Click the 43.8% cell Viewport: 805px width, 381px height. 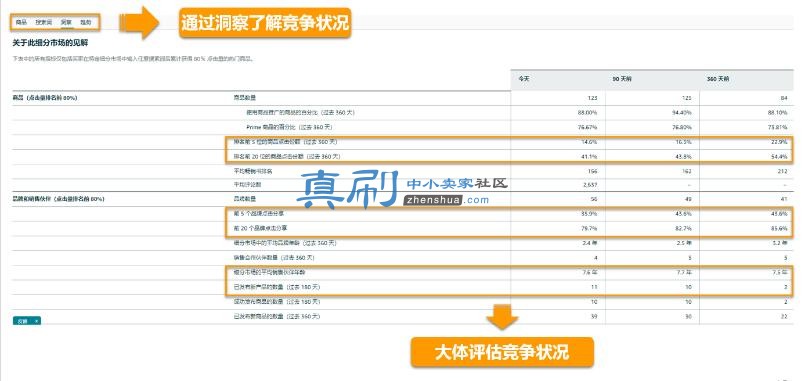683,156
